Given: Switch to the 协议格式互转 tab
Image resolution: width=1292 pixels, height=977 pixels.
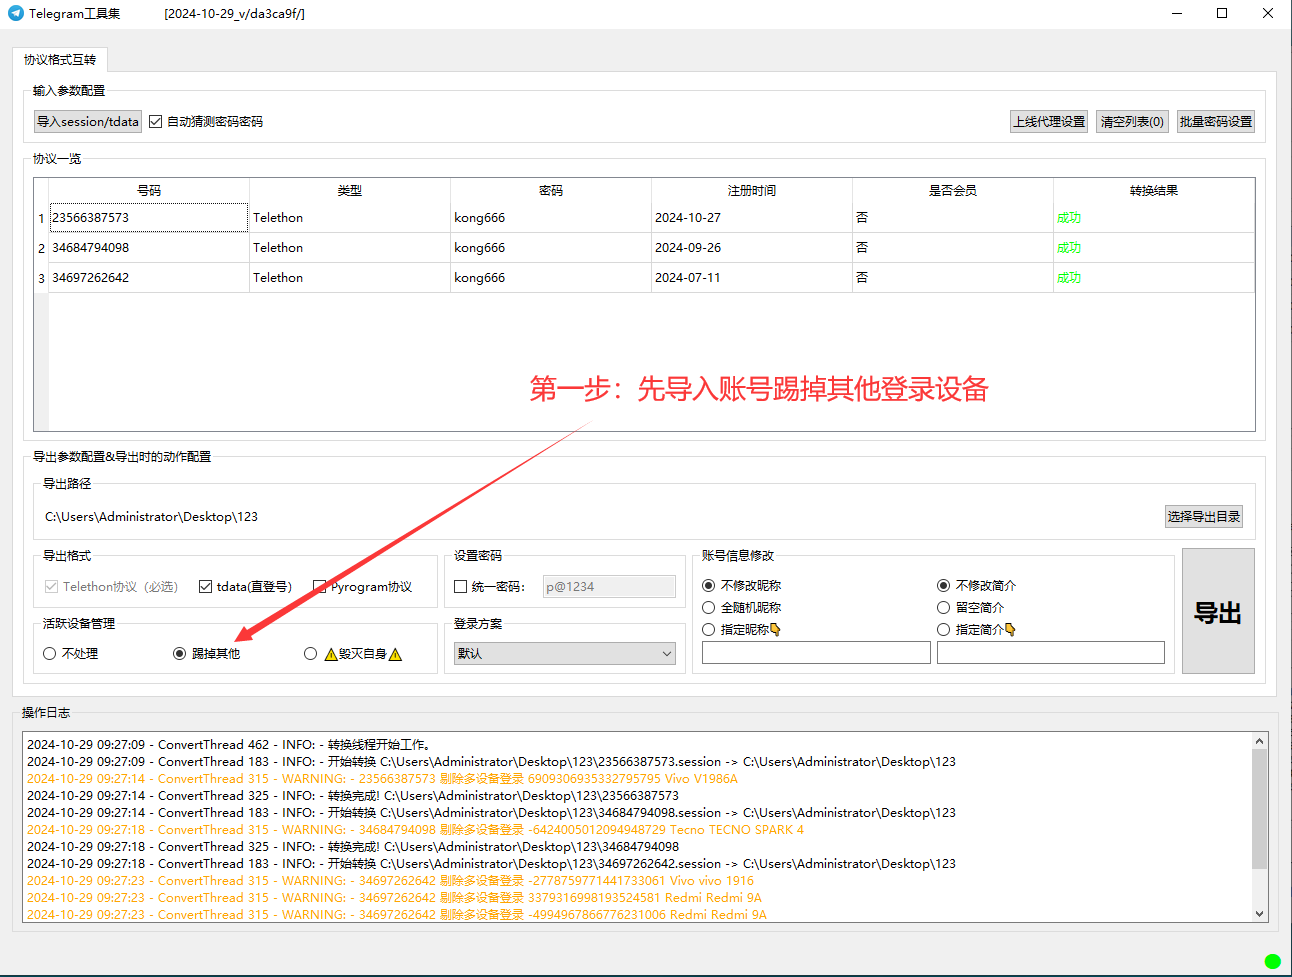Looking at the screenshot, I should click(x=60, y=59).
